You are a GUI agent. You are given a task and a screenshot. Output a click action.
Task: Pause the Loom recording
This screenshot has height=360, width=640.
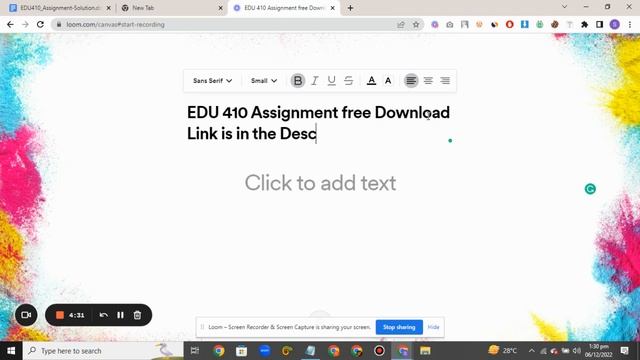coord(120,315)
